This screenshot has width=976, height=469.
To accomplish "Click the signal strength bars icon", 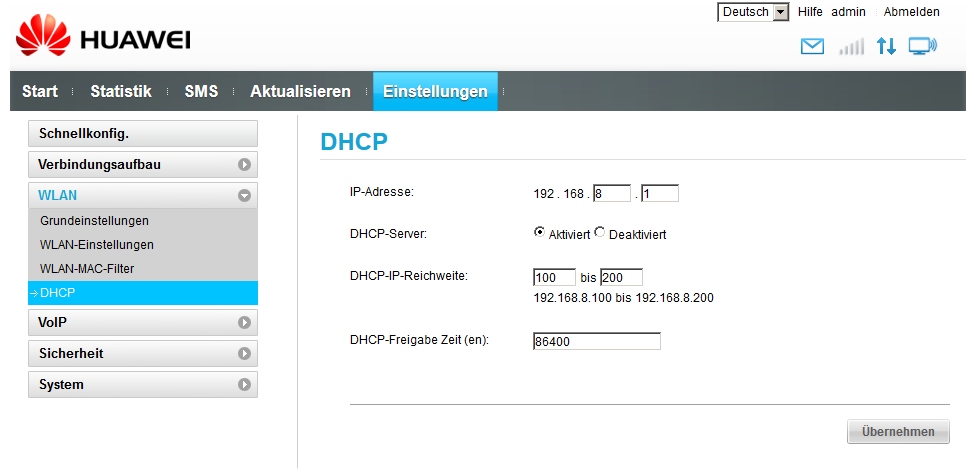I will [851, 47].
